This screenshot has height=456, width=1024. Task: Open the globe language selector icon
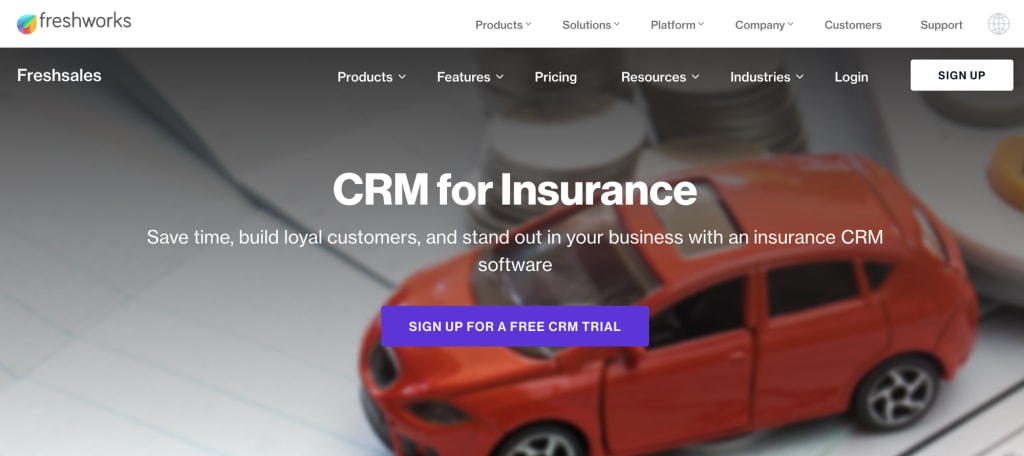click(998, 24)
